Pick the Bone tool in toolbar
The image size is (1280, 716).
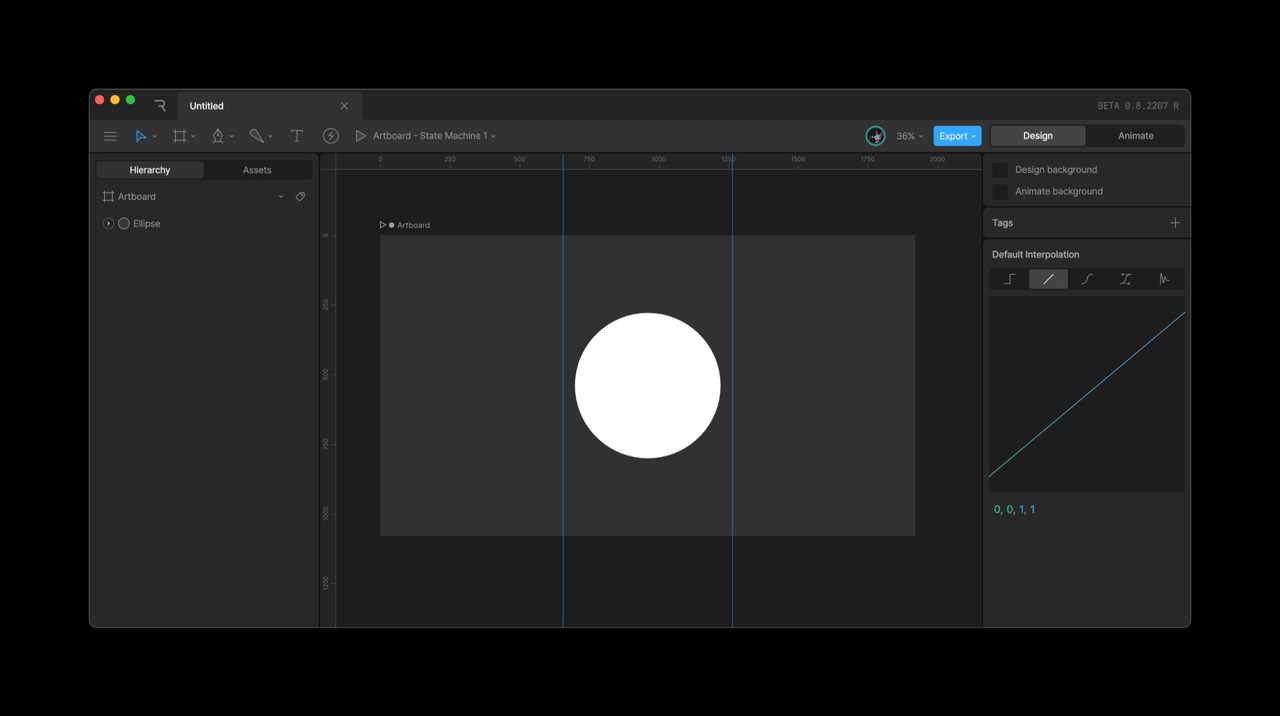256,136
